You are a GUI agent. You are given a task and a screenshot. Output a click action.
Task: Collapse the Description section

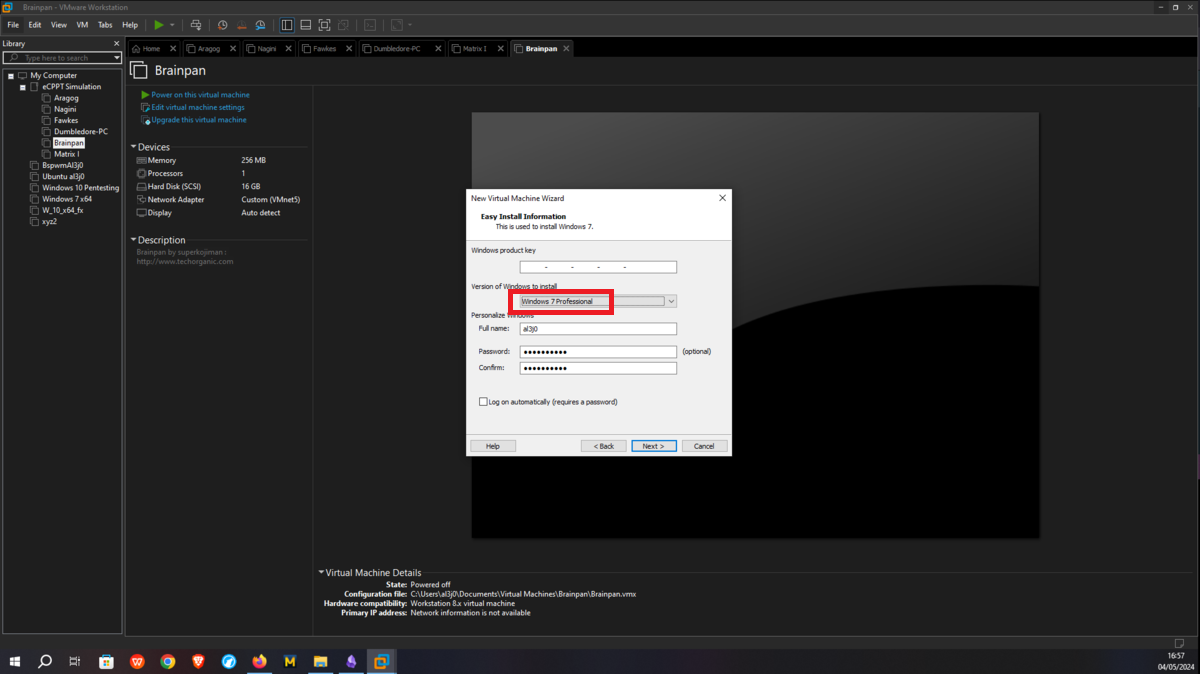tap(133, 240)
